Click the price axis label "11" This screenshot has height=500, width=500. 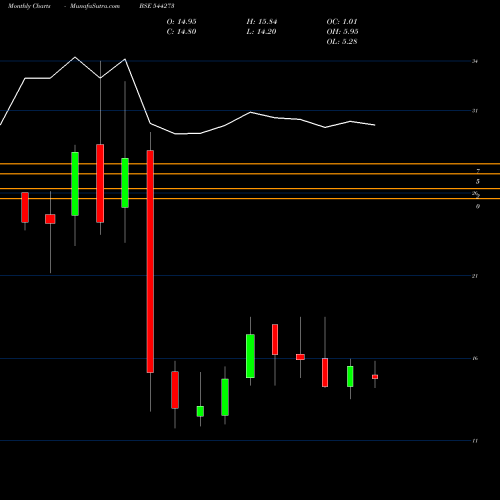[x=475, y=441]
